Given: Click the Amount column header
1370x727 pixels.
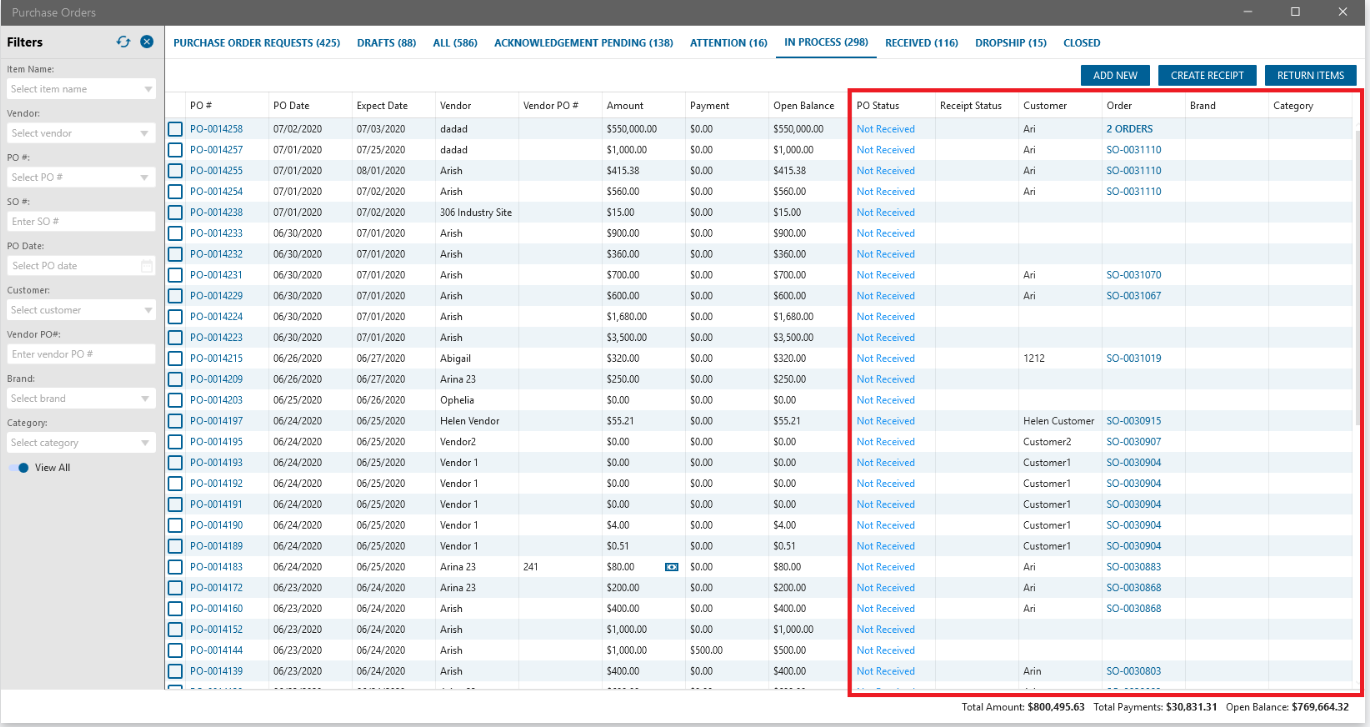Looking at the screenshot, I should coord(625,105).
